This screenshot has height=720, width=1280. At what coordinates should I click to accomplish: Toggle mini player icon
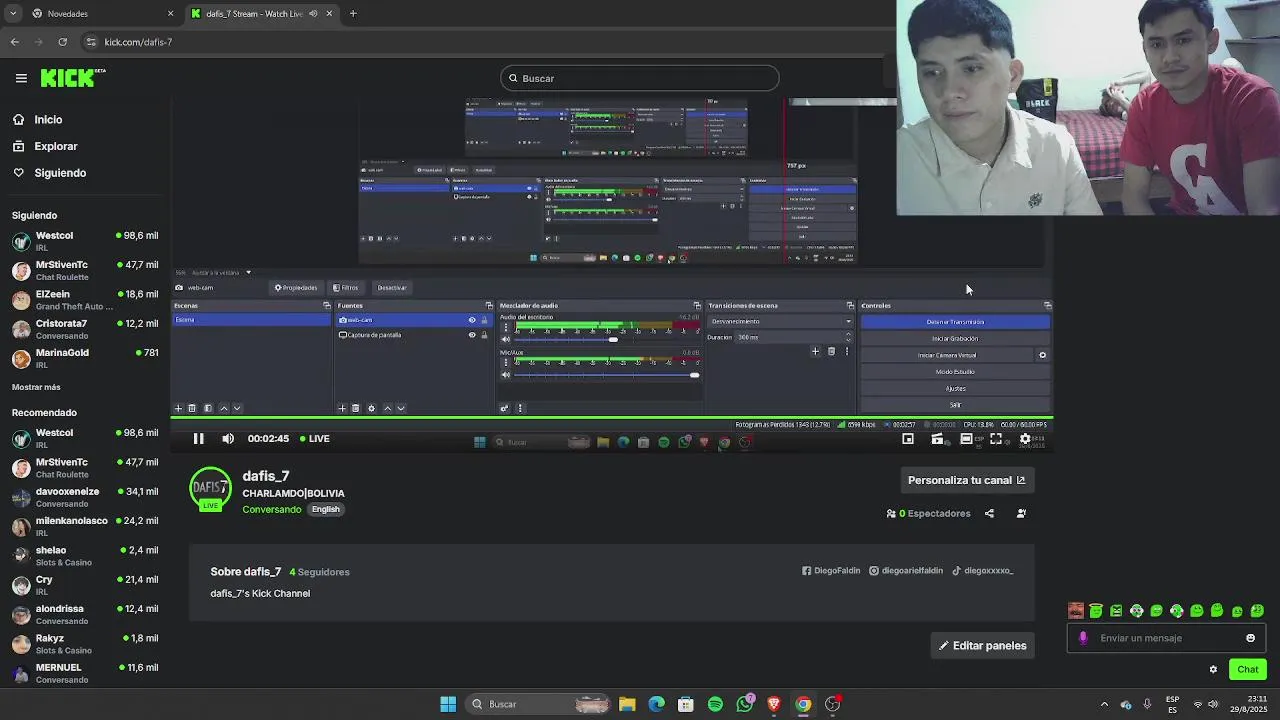[908, 439]
